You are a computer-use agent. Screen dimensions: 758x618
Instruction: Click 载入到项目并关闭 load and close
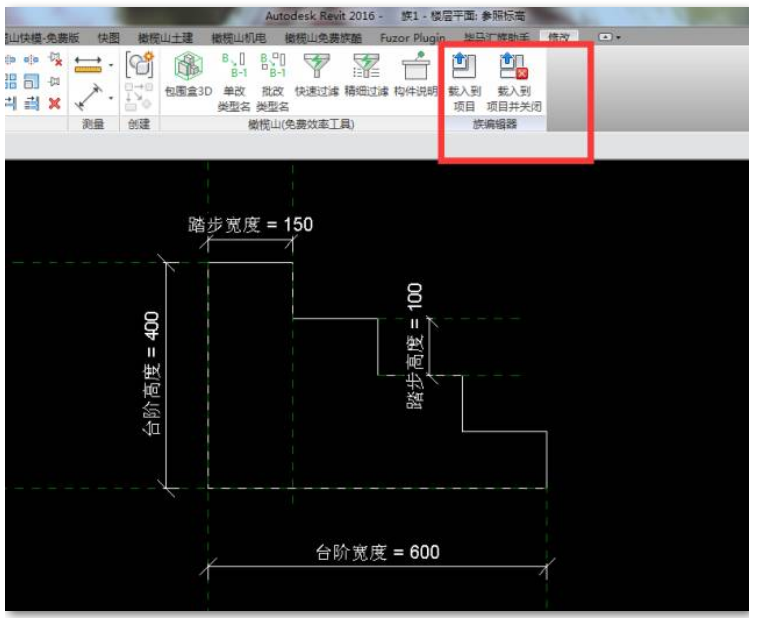pyautogui.click(x=514, y=82)
